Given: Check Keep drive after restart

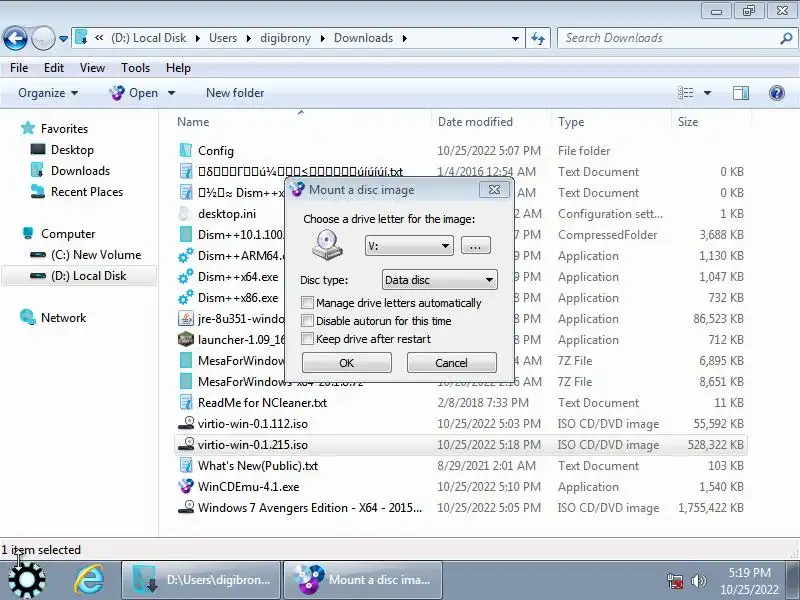Looking at the screenshot, I should pos(307,339).
